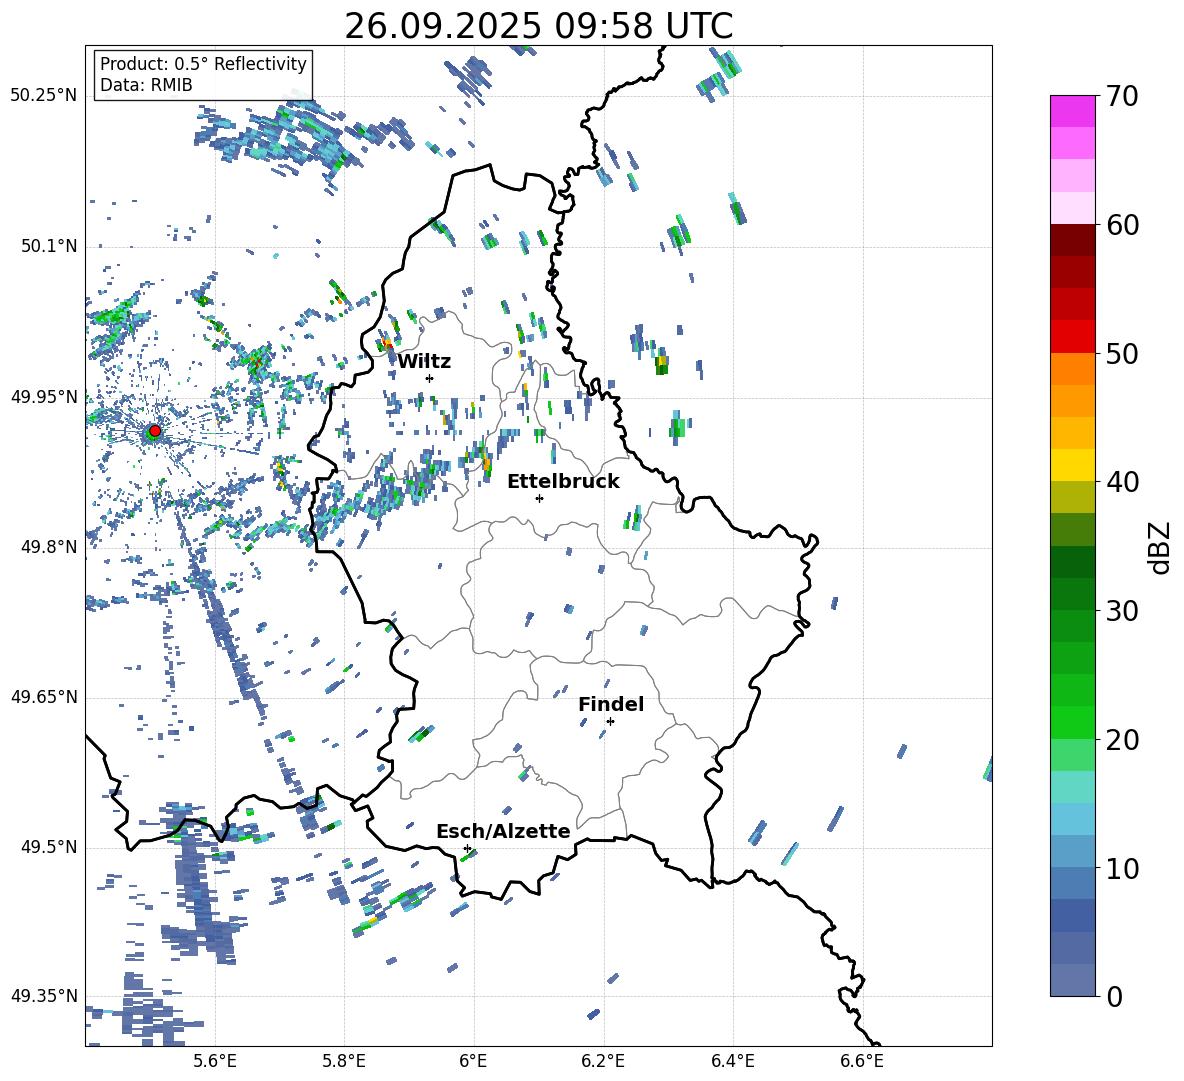Click the Wiltz station cross marker
Screen dimensions: 1184x1081
click(429, 378)
